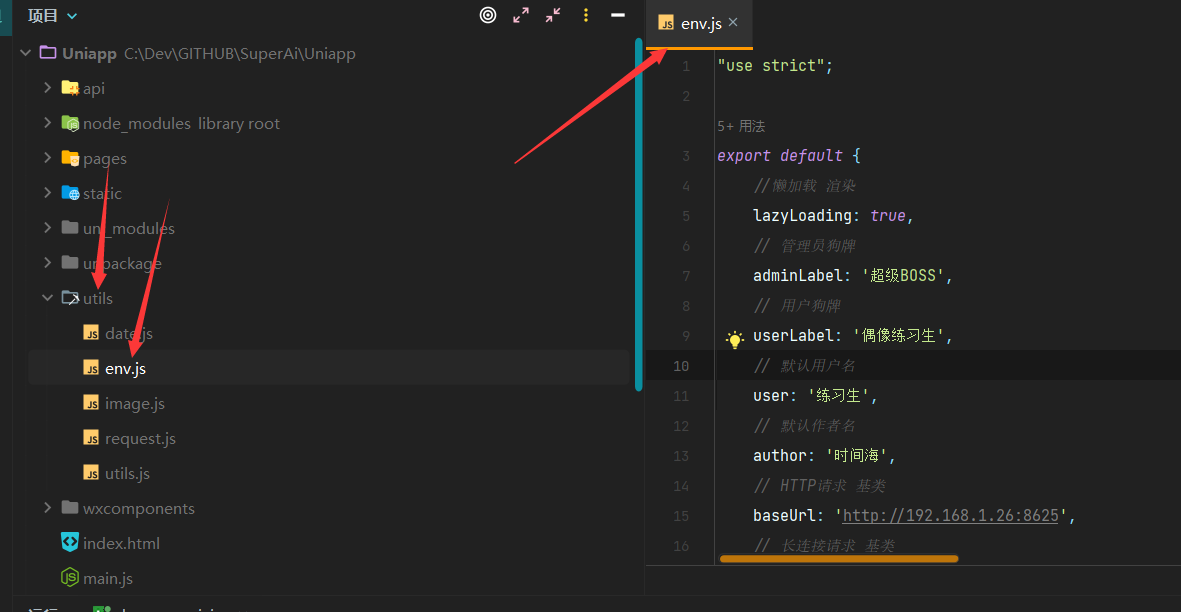Image resolution: width=1181 pixels, height=612 pixels.
Task: Click the yellow lightbulb quick-fix icon
Action: pos(734,339)
